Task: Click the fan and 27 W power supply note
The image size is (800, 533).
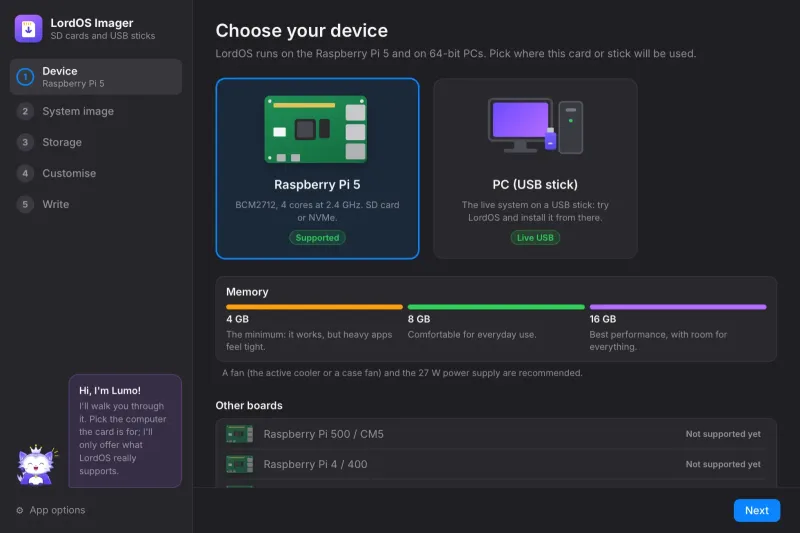Action: 402,373
